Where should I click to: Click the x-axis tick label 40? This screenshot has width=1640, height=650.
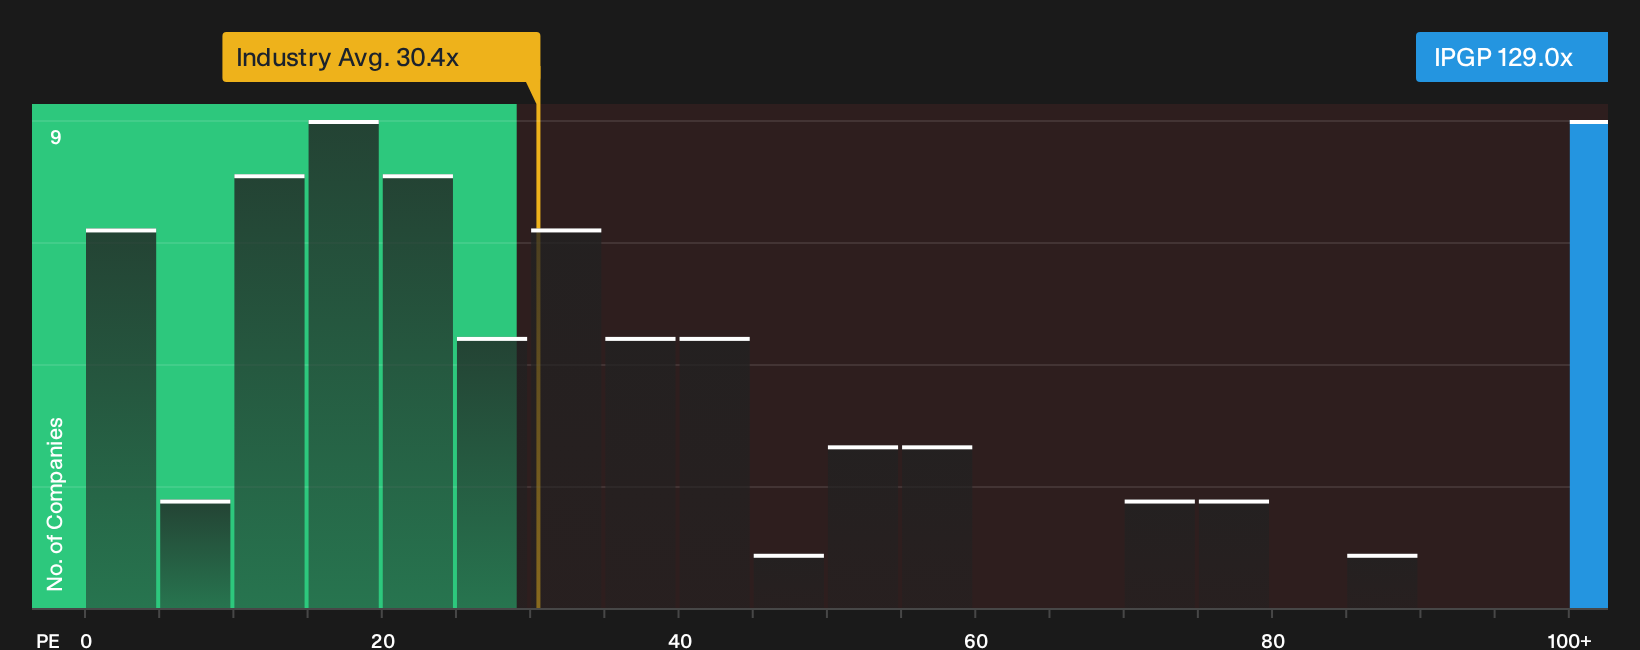coord(680,641)
